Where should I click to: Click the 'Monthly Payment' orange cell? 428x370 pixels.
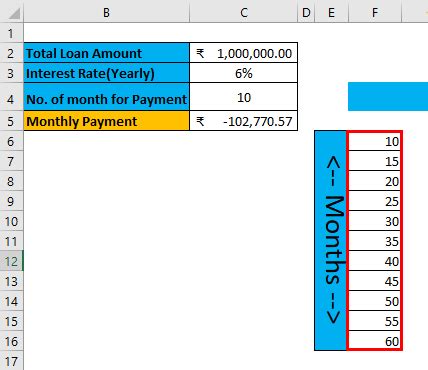tap(106, 121)
